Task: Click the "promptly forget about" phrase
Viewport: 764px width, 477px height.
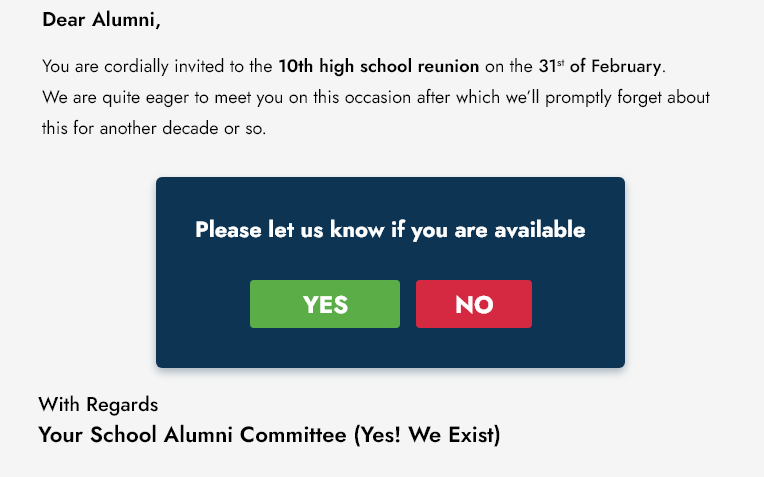Action: (x=627, y=97)
